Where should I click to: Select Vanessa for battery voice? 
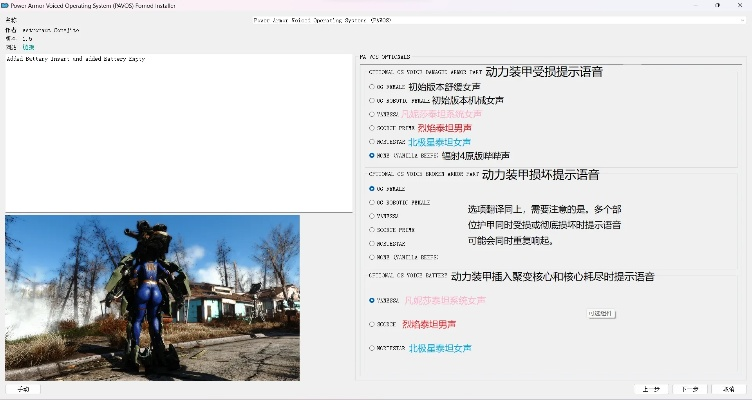(x=372, y=301)
